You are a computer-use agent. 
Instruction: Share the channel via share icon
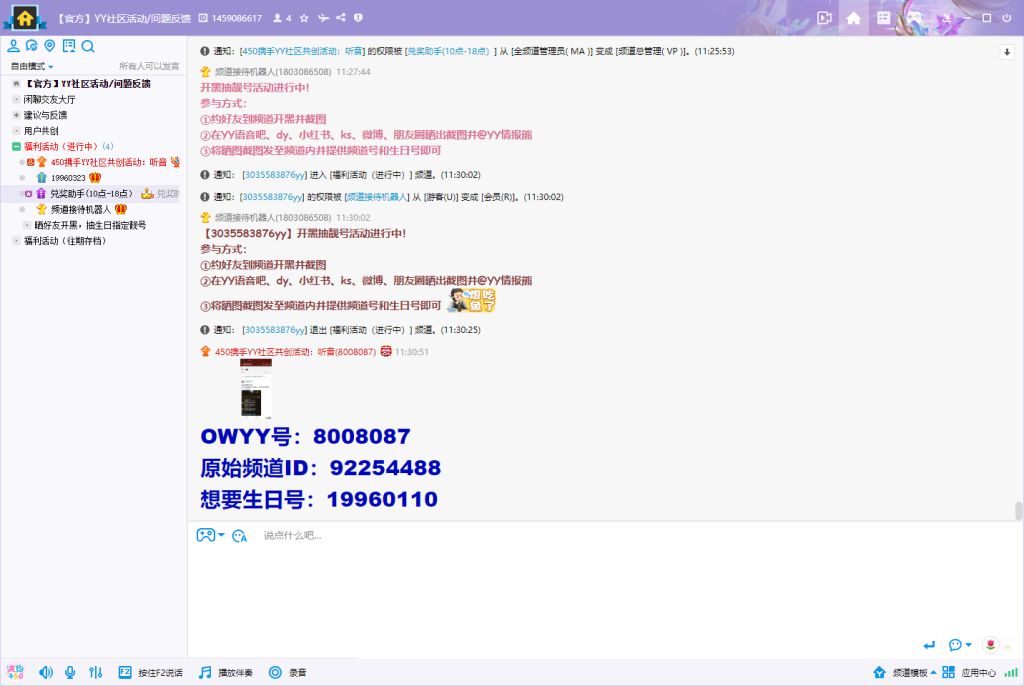pos(341,18)
